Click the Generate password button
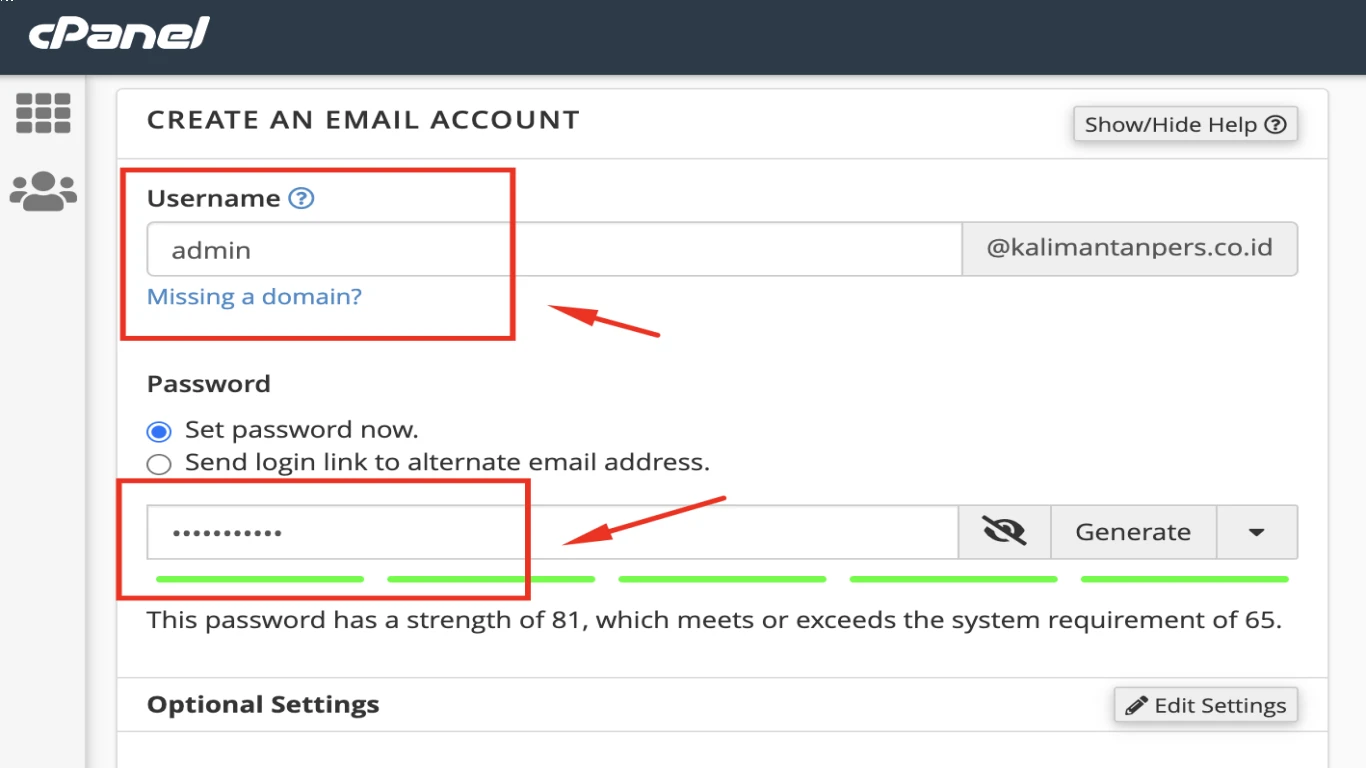Screen dimensions: 1366x768 (1133, 532)
